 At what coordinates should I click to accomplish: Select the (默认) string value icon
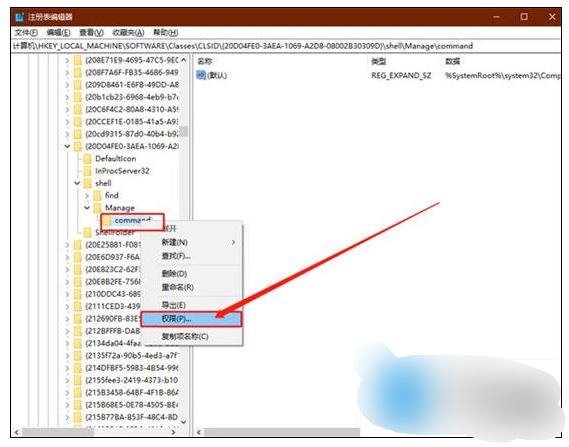point(201,75)
